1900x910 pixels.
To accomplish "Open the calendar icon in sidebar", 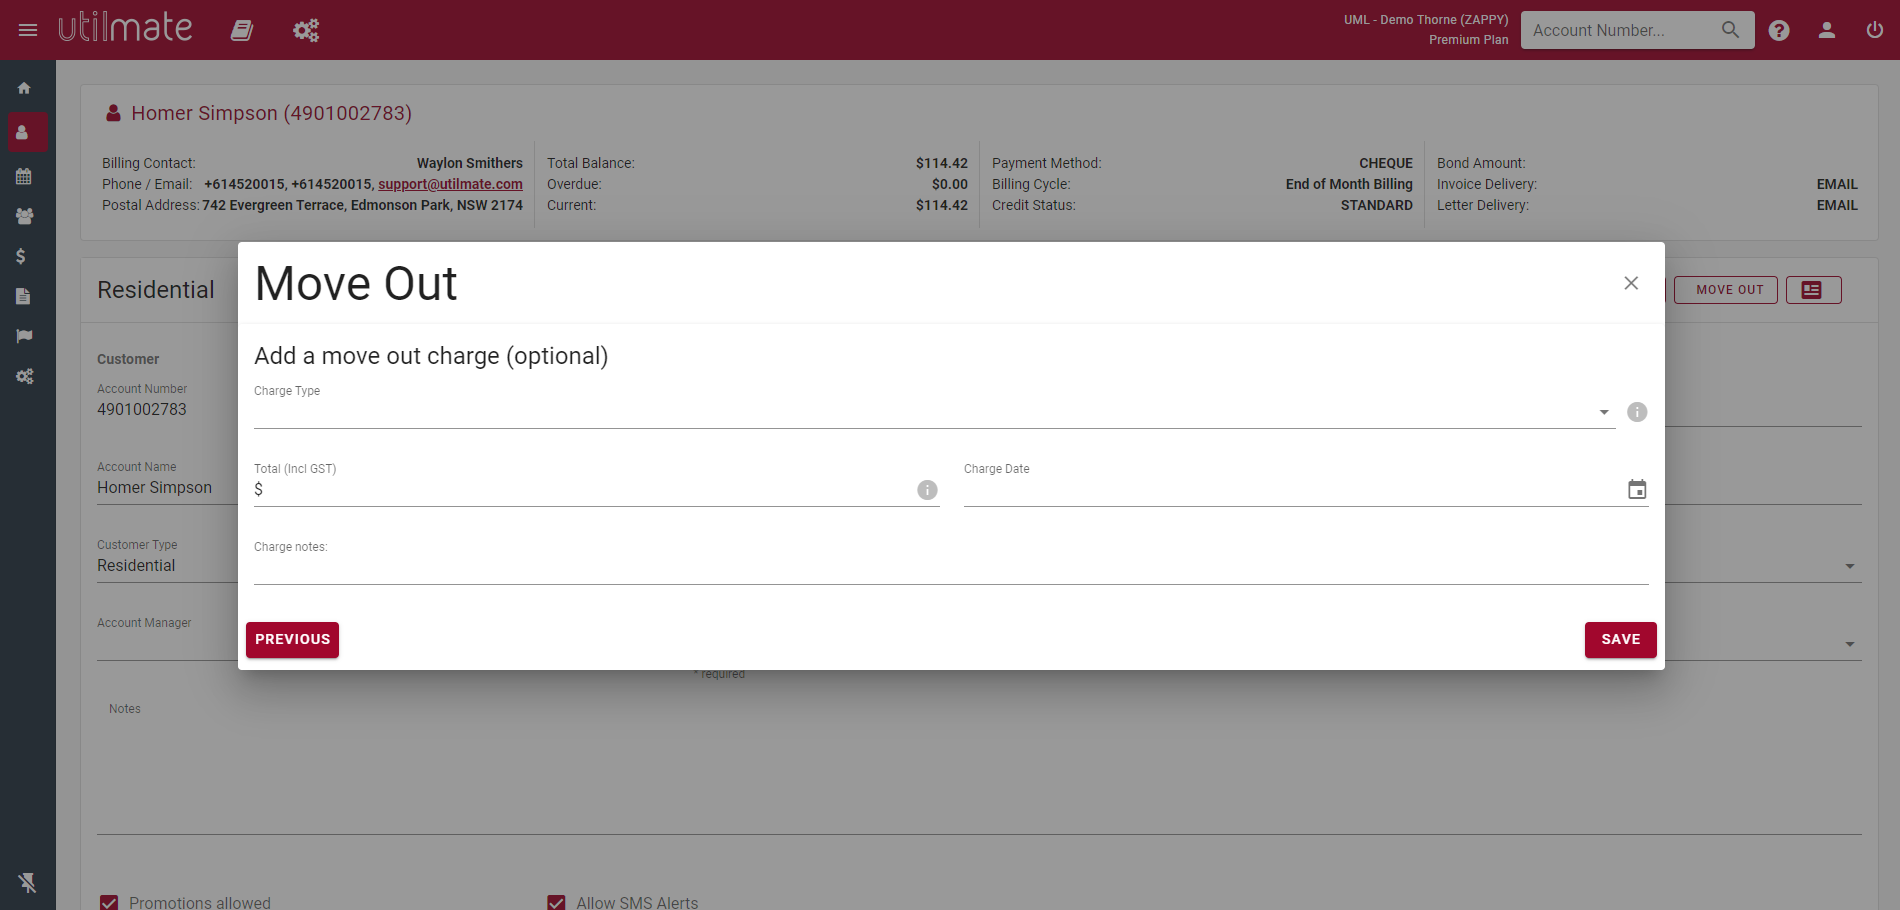I will (24, 176).
